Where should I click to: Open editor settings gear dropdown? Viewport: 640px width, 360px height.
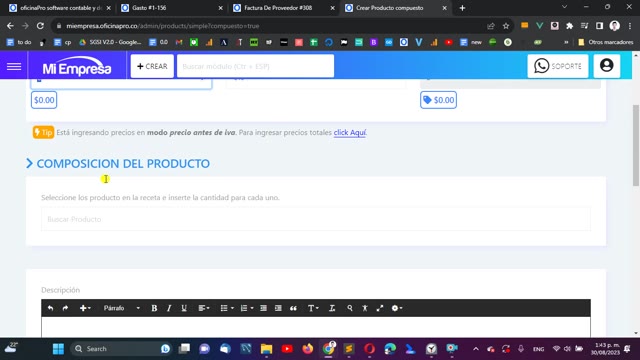point(397,308)
